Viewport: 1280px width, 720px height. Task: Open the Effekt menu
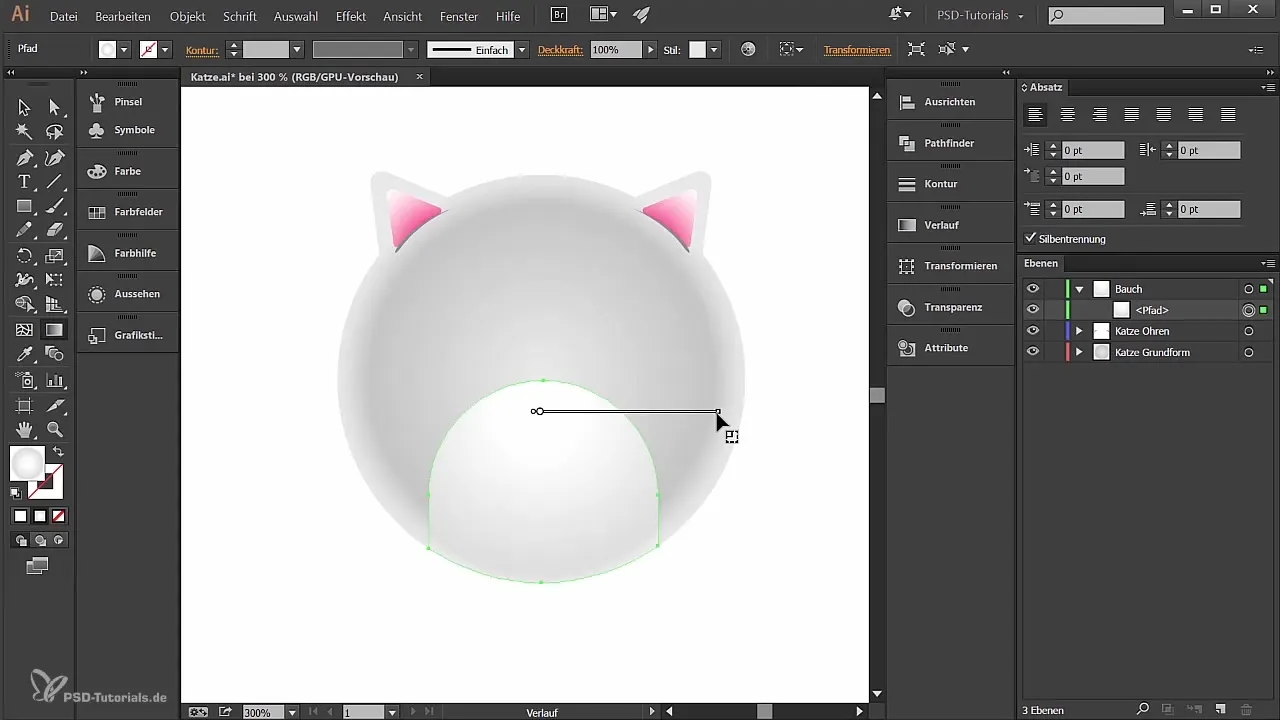[351, 16]
